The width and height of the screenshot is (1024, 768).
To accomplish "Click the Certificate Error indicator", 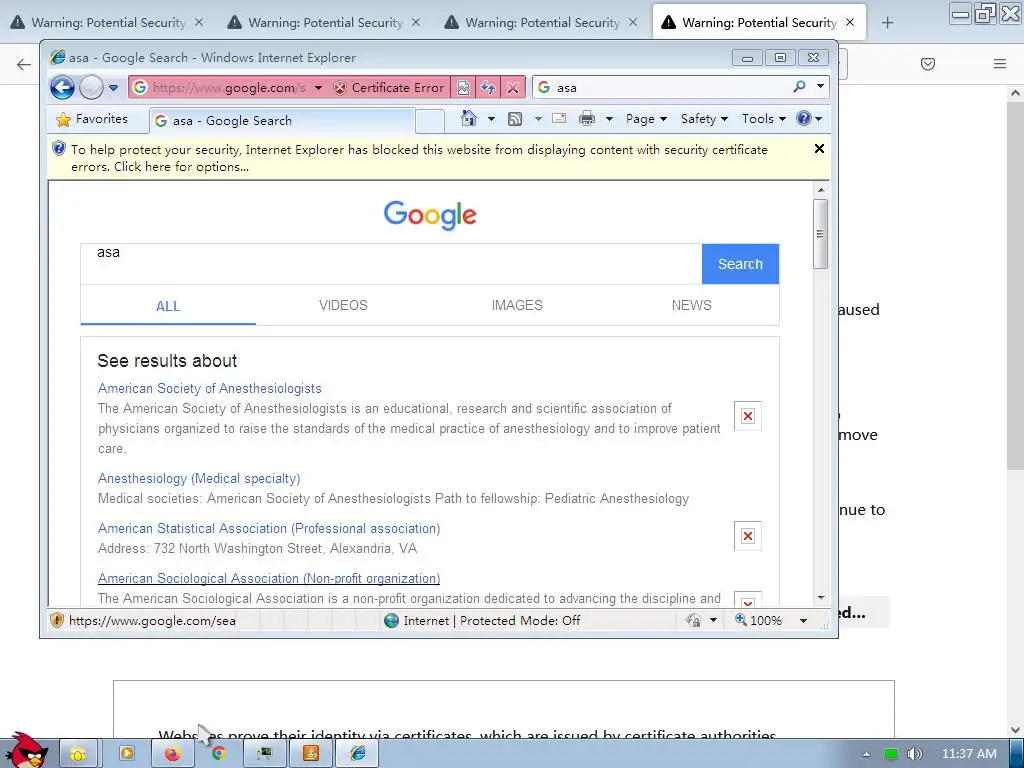I will pos(389,88).
